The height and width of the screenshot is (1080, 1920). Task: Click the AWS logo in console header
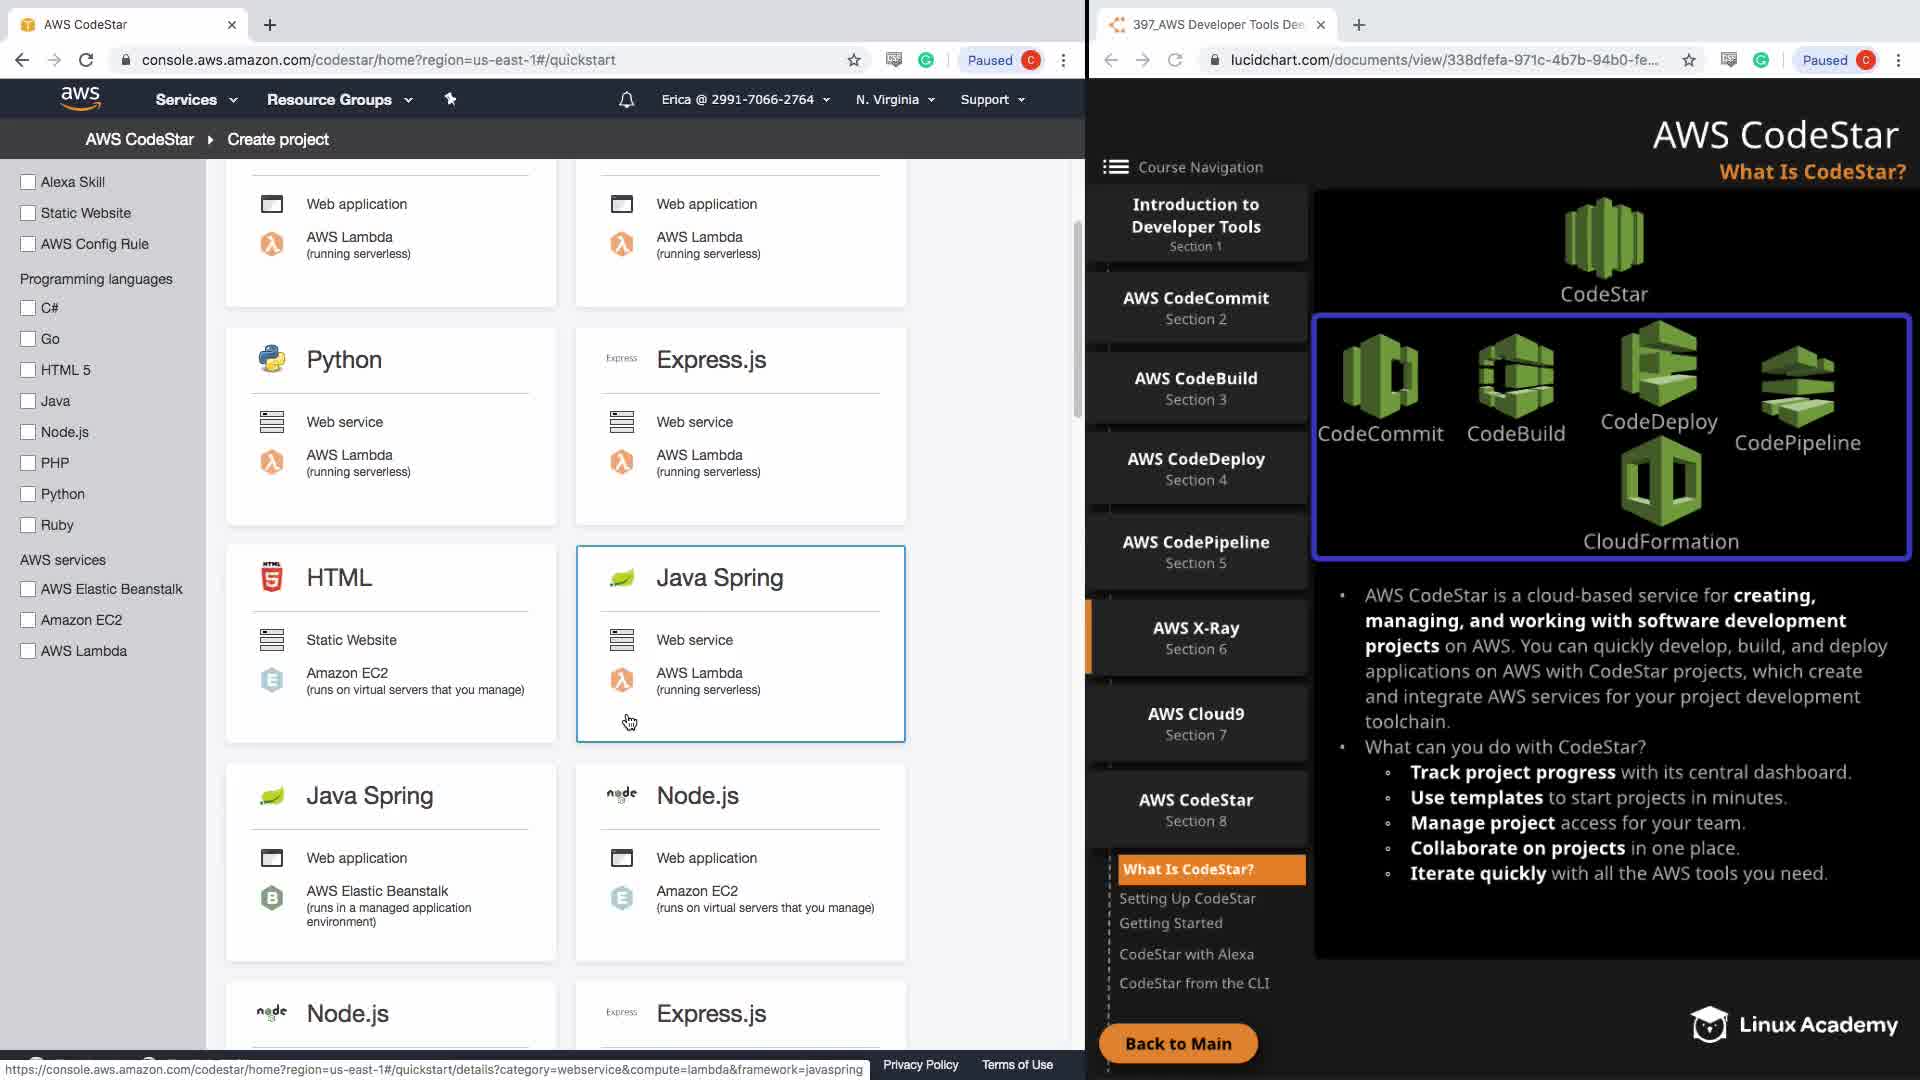coord(80,98)
